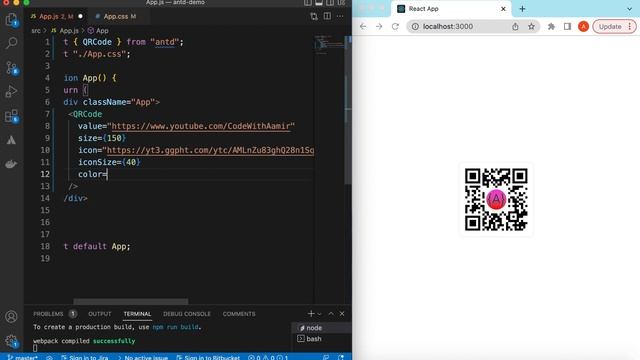Click the share page icon in address bar
This screenshot has height=360, width=640.
pos(515,27)
